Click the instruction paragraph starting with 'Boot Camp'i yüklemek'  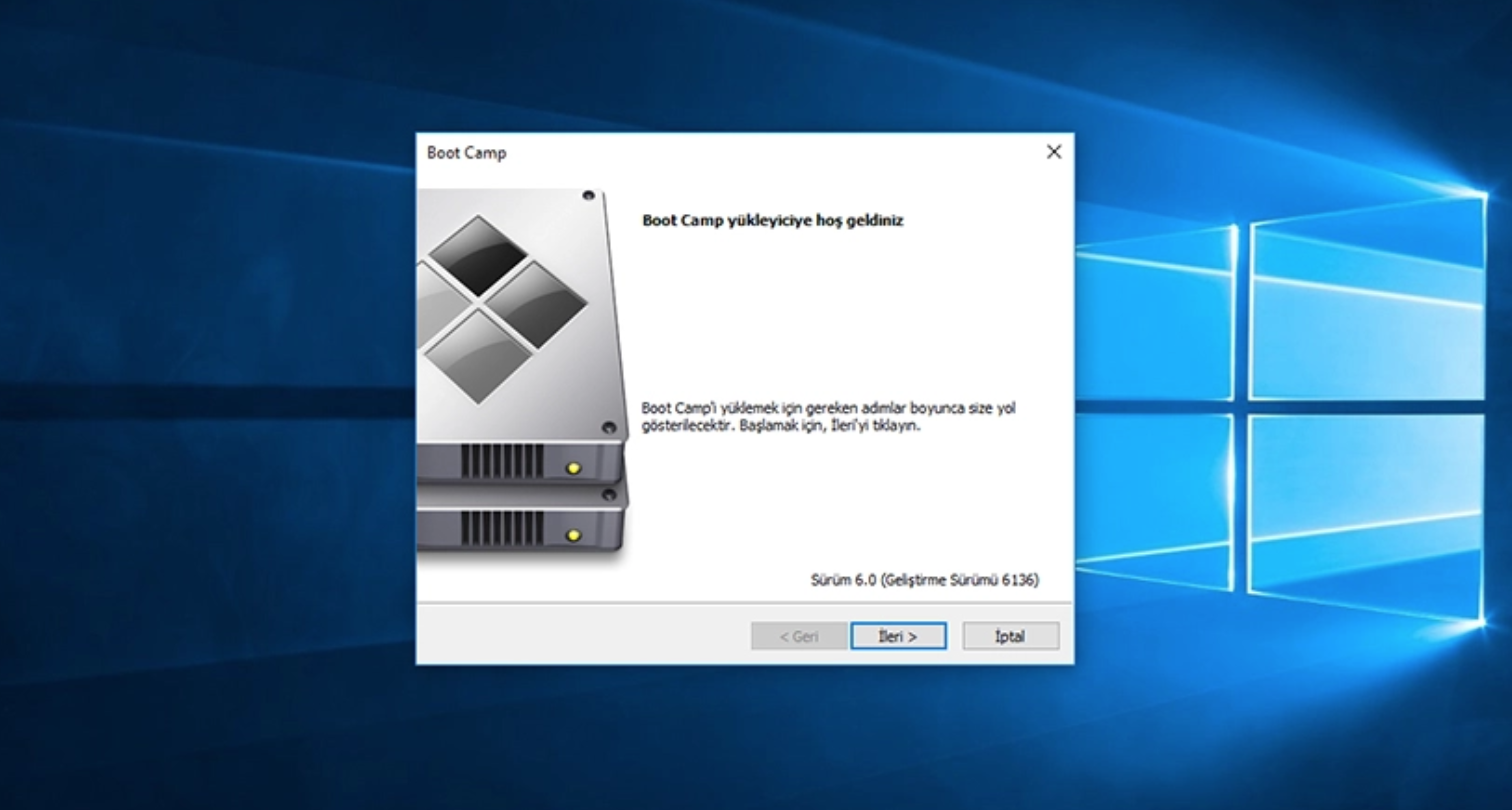pos(829,417)
